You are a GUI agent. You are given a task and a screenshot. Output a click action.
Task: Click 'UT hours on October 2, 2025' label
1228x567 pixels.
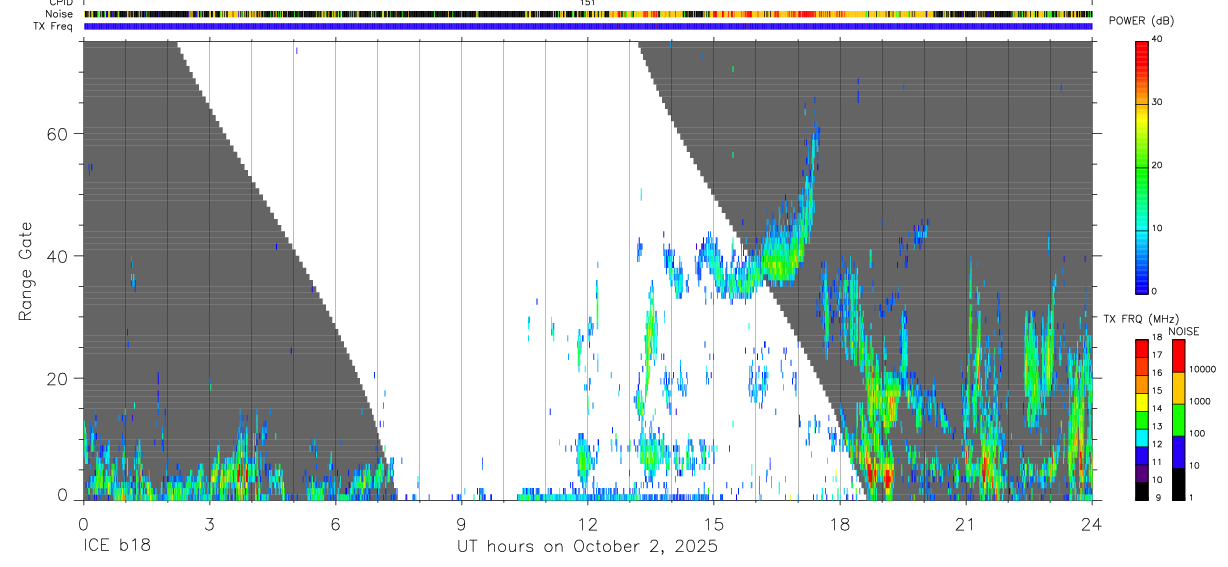[x=587, y=547]
